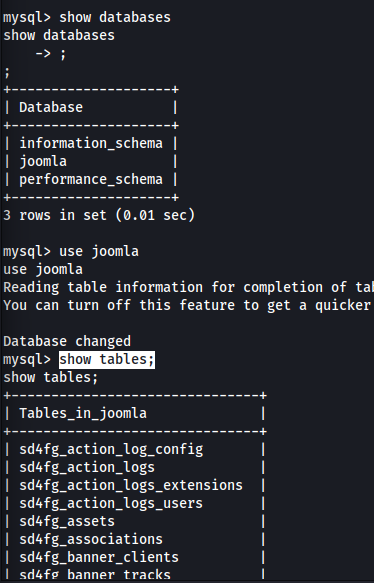
Task: Click the 'mysql> use joomla' command line
Action: [71, 251]
